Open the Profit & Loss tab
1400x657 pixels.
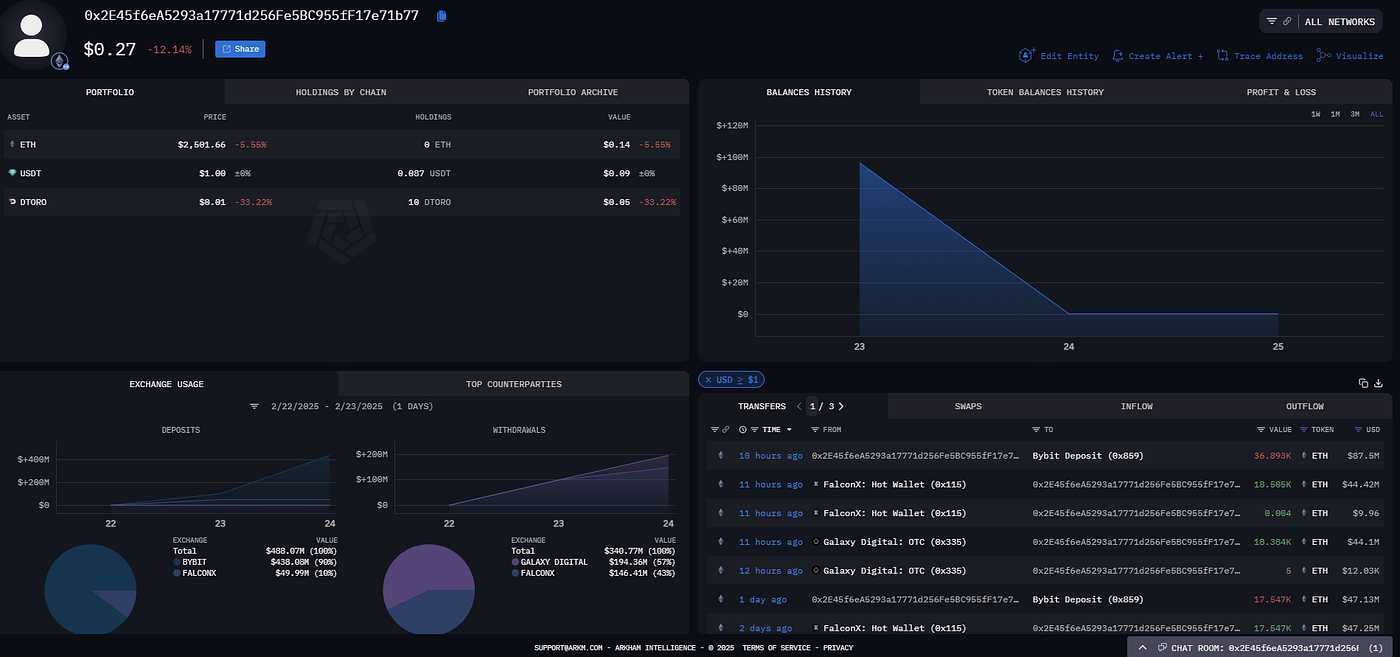point(1281,92)
